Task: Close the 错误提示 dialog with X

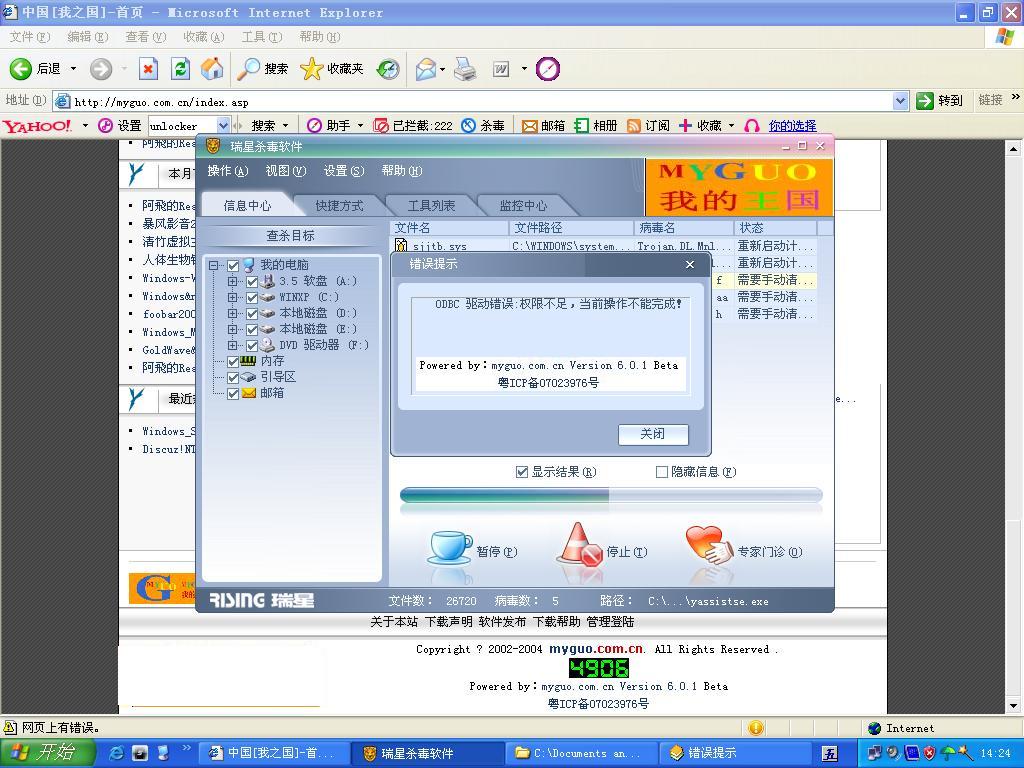Action: 690,264
